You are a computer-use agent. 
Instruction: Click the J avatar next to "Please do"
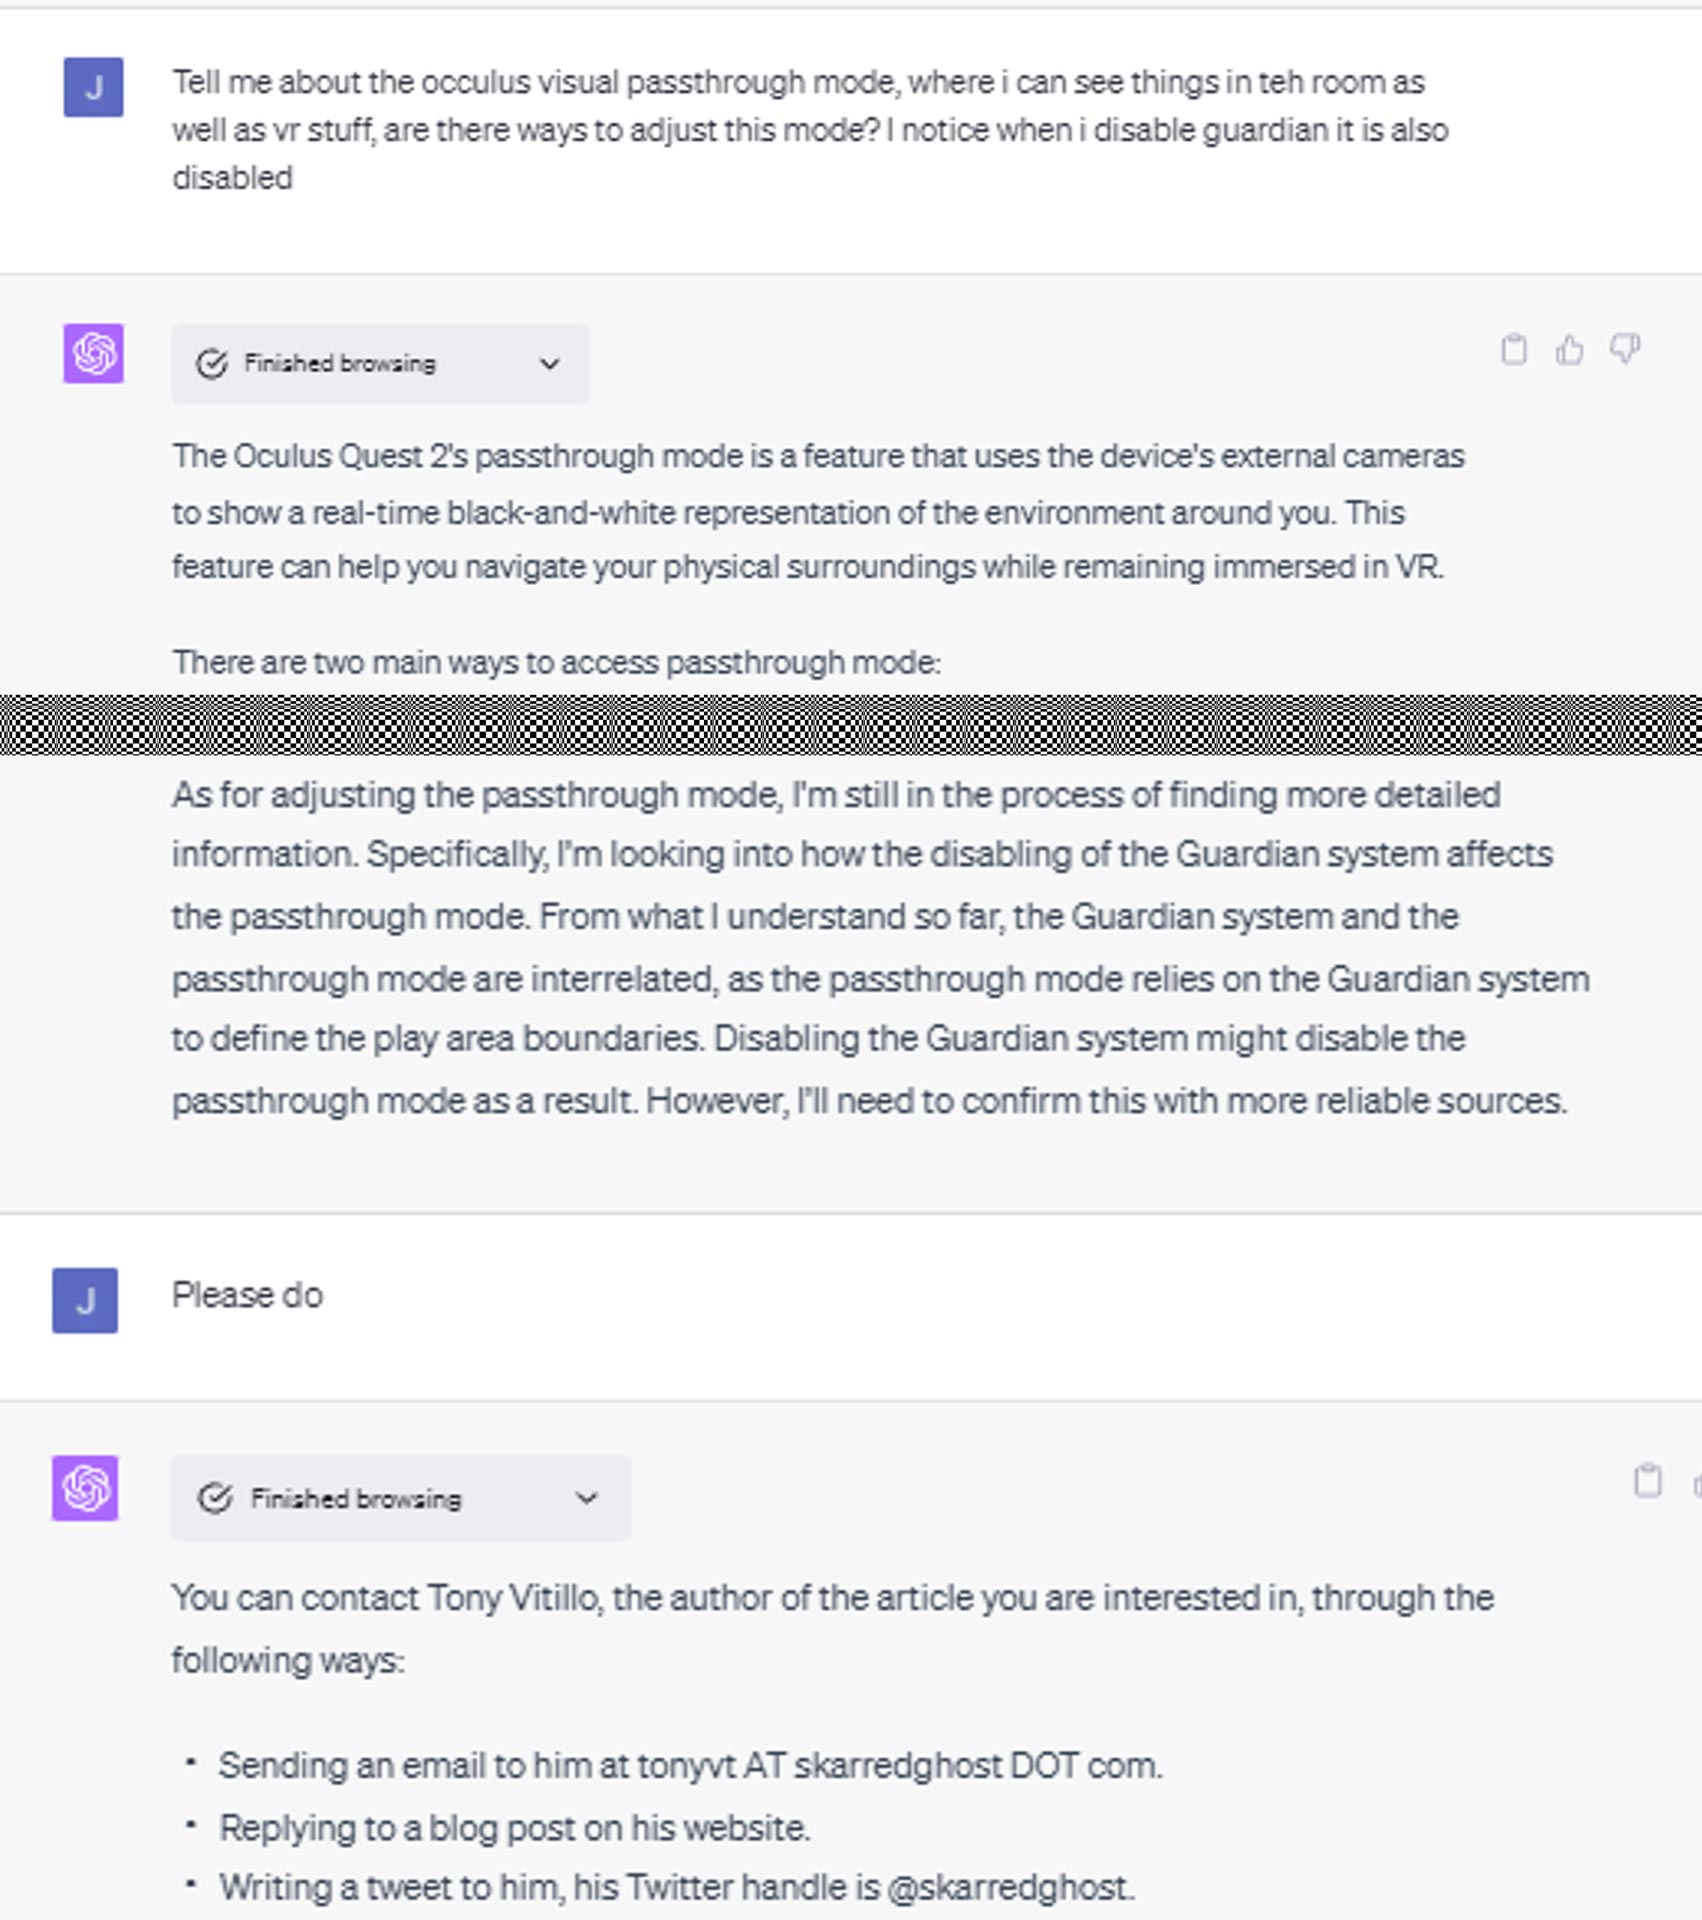pos(85,1300)
